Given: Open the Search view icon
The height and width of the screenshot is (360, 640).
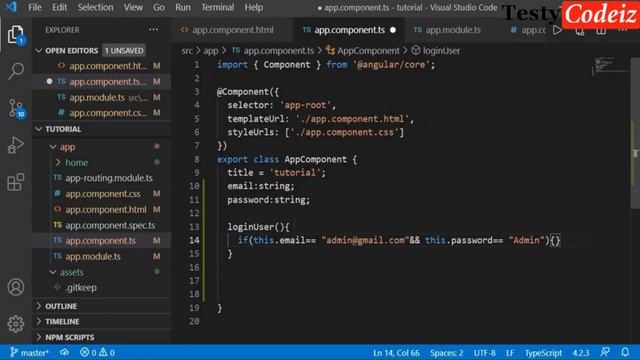Looking at the screenshot, I should click(x=16, y=71).
